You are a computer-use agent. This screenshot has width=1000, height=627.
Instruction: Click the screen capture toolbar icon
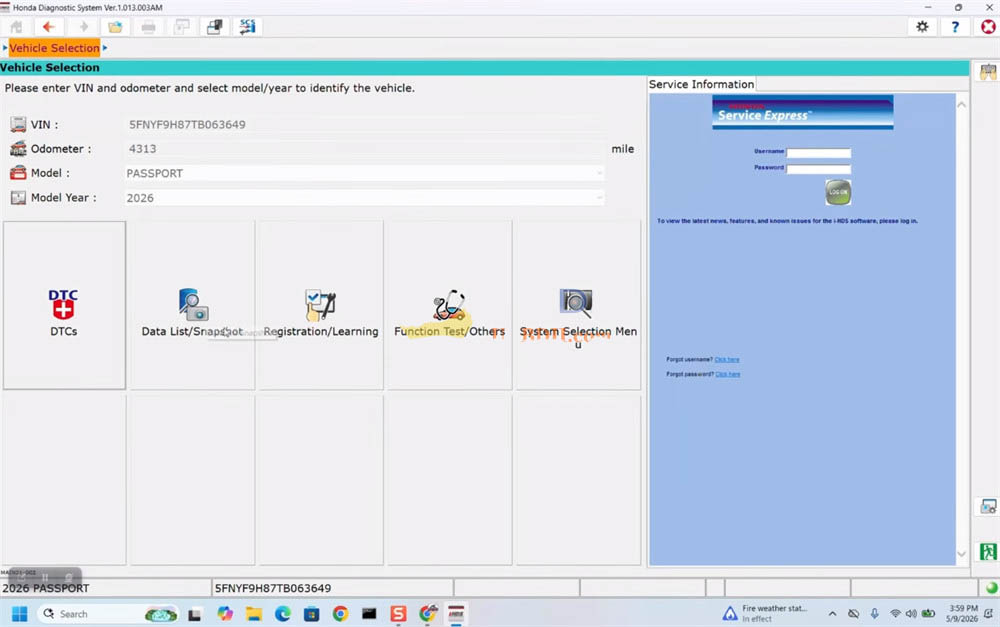click(182, 27)
